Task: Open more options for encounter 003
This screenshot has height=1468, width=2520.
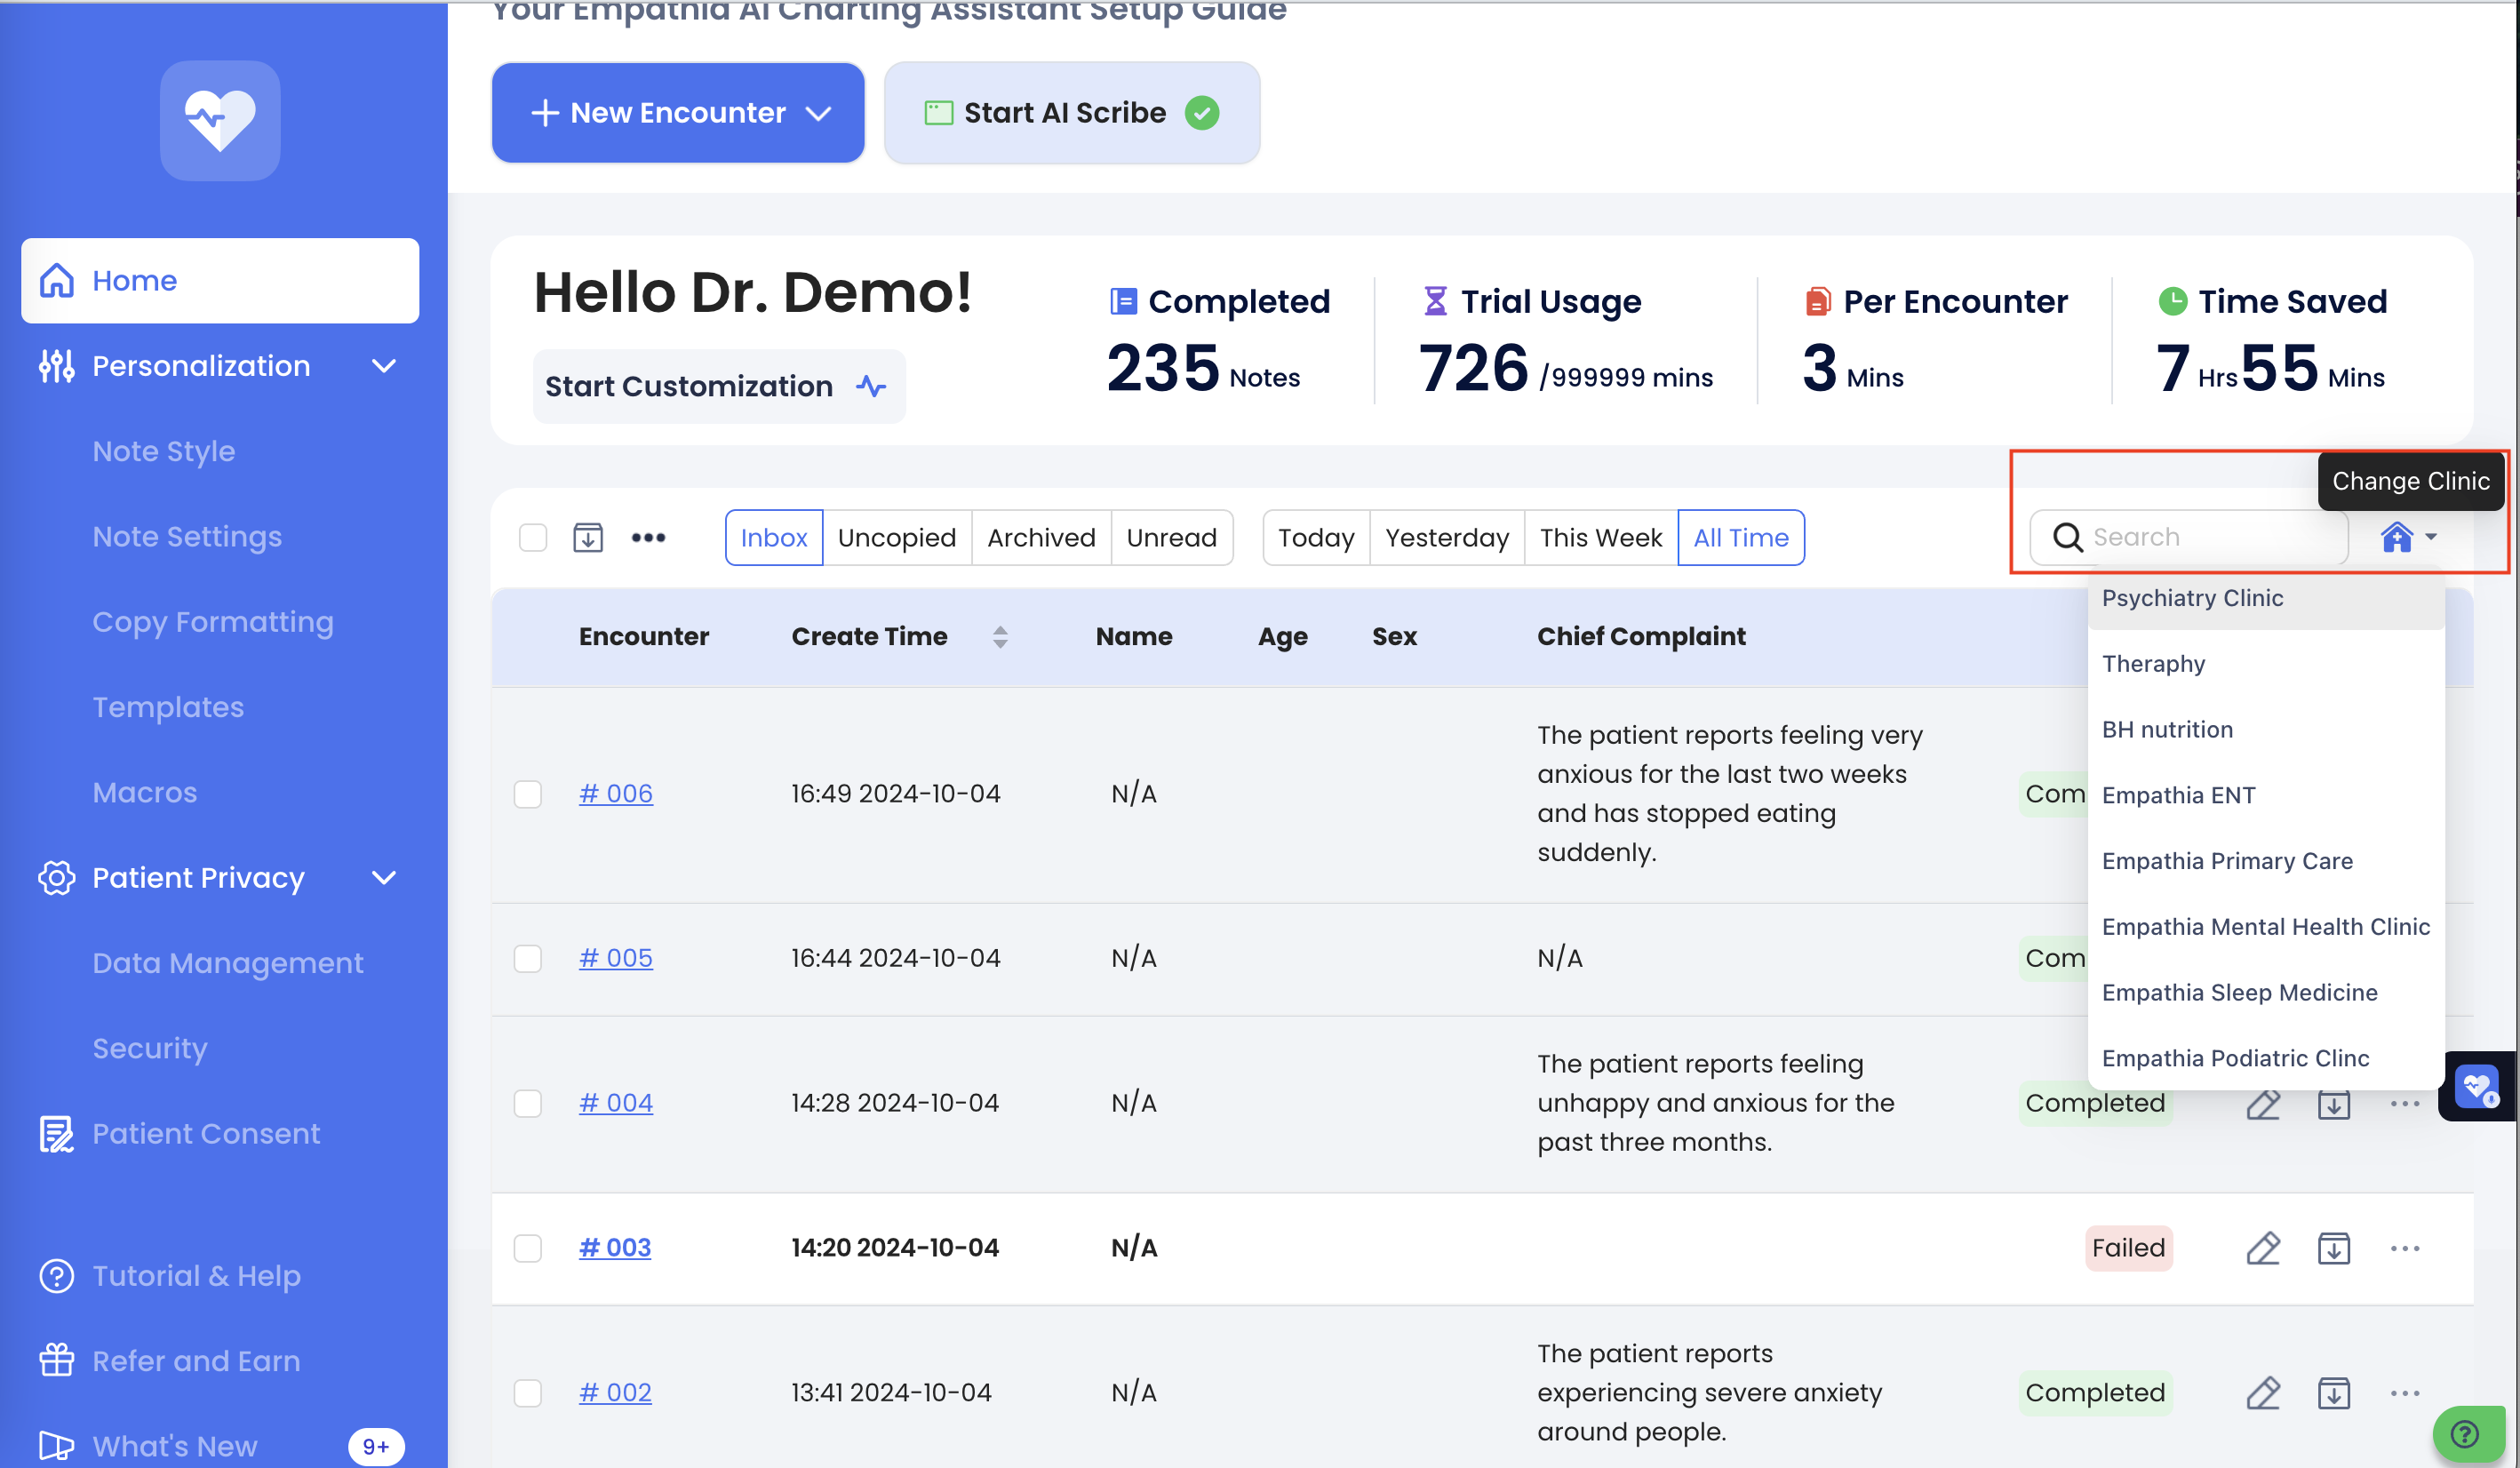Action: pyautogui.click(x=2404, y=1248)
